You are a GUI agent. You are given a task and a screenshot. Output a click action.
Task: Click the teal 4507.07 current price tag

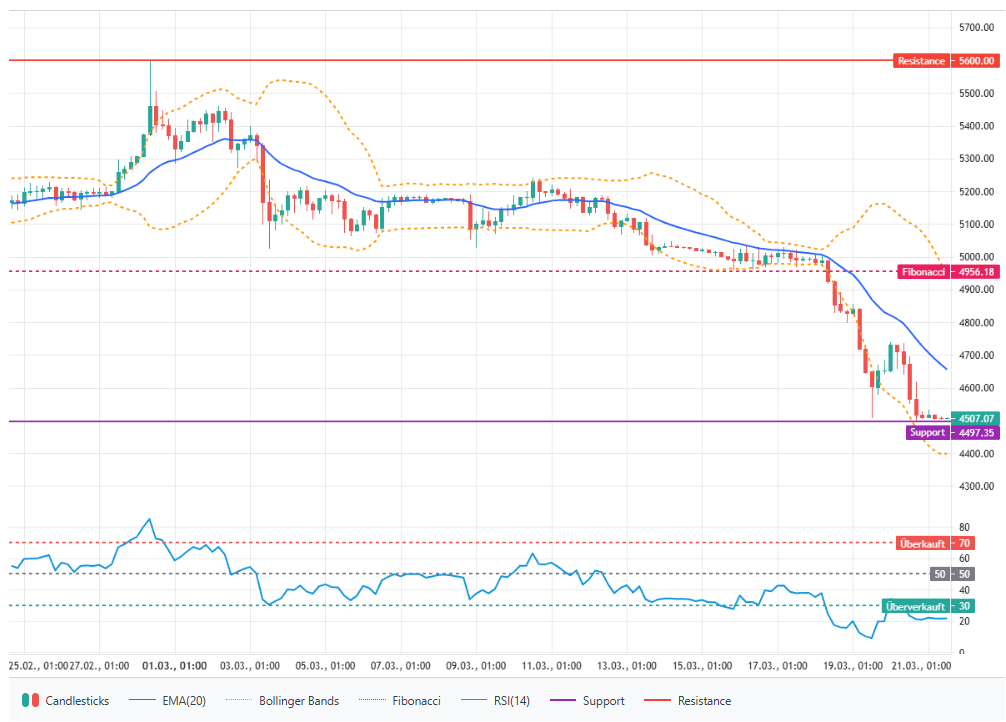tap(976, 417)
